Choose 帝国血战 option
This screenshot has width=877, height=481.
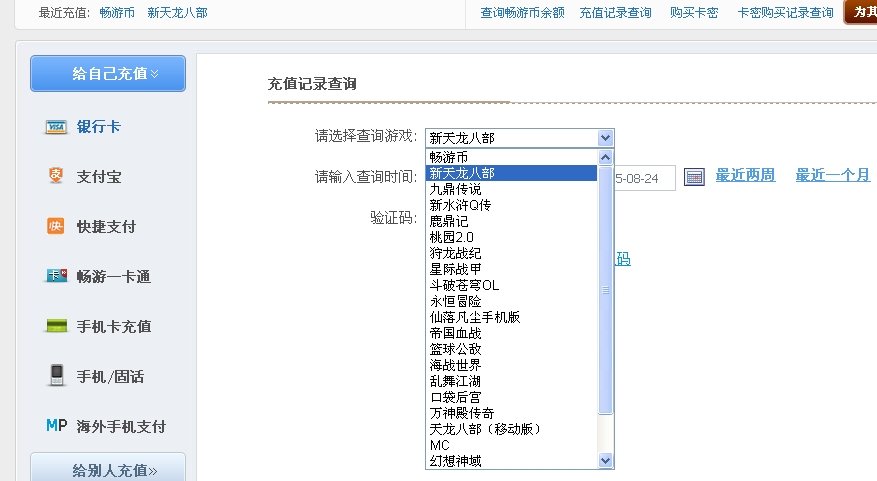coord(511,333)
